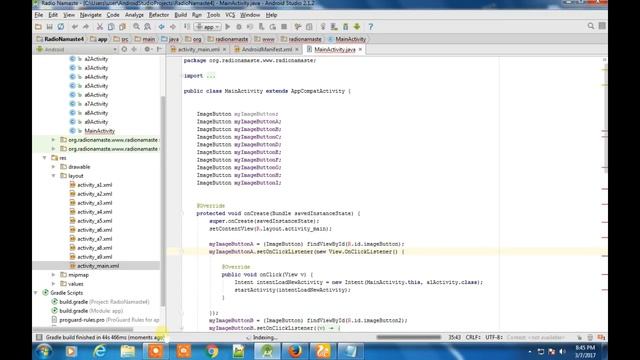
Task: Click the Debug app bug icon
Action: coord(239,27)
